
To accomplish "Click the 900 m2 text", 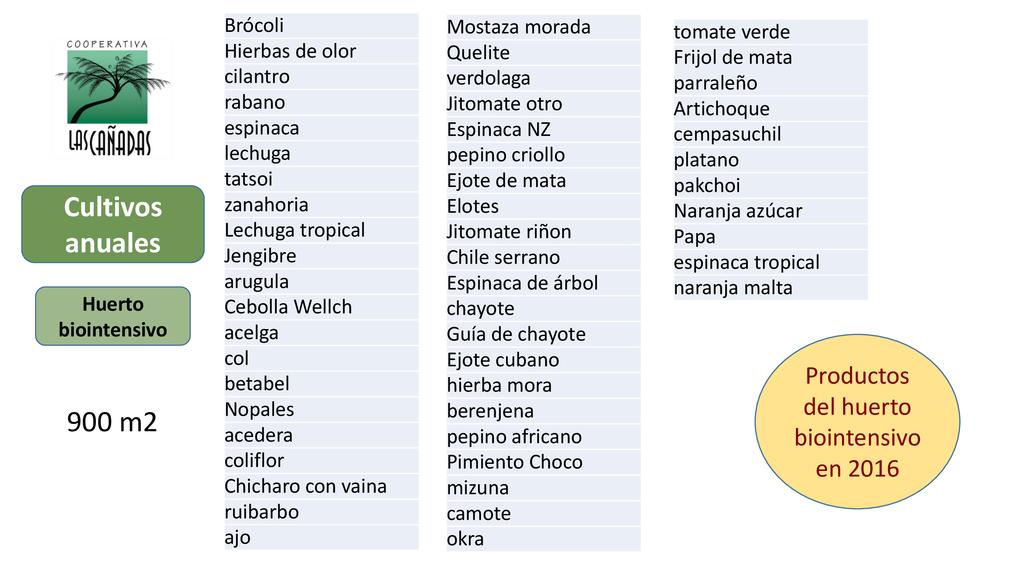I will tap(112, 423).
